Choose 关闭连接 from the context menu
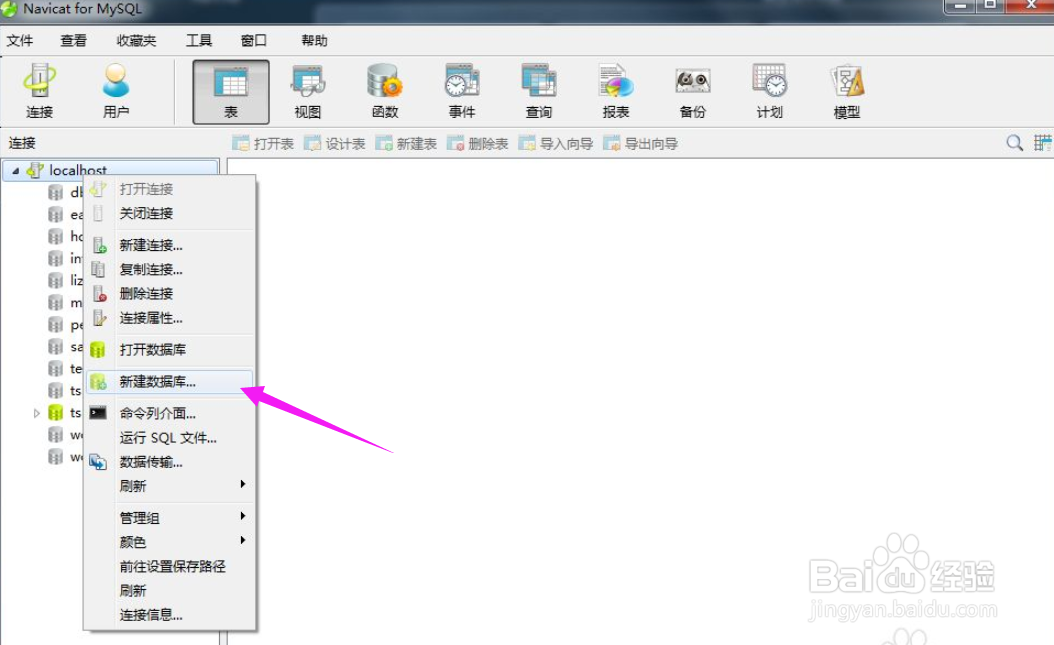Viewport: 1054px width, 645px height. pos(170,213)
